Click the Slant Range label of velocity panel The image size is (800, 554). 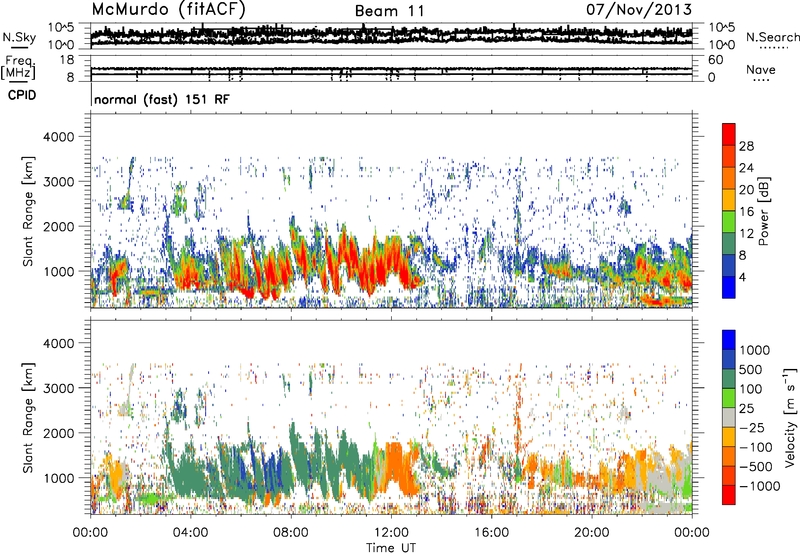coord(28,417)
